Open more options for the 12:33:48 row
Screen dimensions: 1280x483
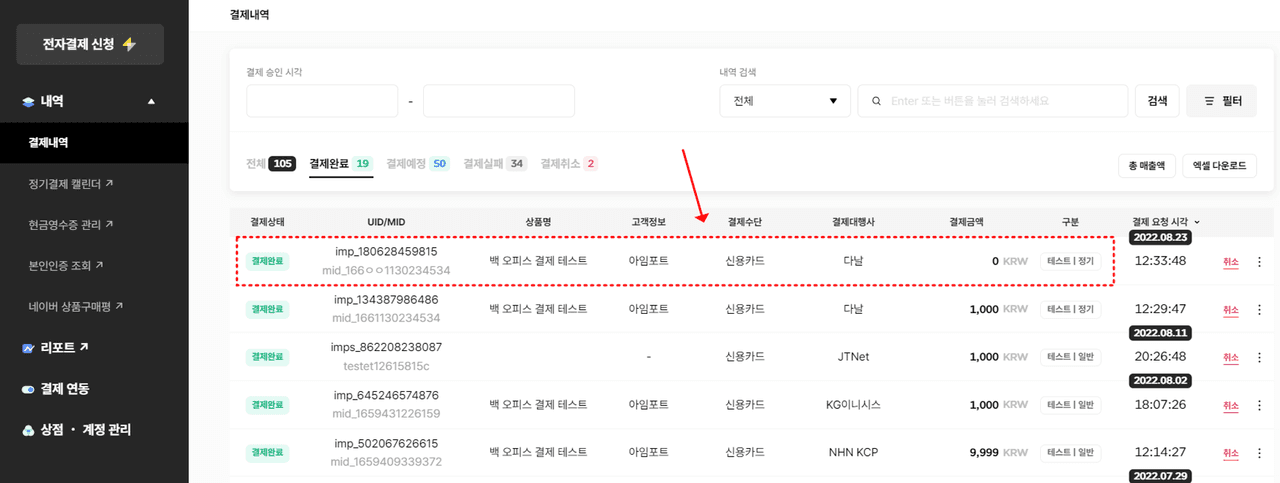pyautogui.click(x=1259, y=262)
